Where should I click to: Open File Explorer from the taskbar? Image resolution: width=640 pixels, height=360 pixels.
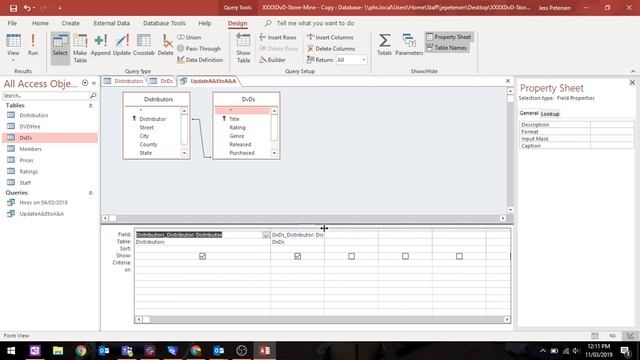click(58, 351)
